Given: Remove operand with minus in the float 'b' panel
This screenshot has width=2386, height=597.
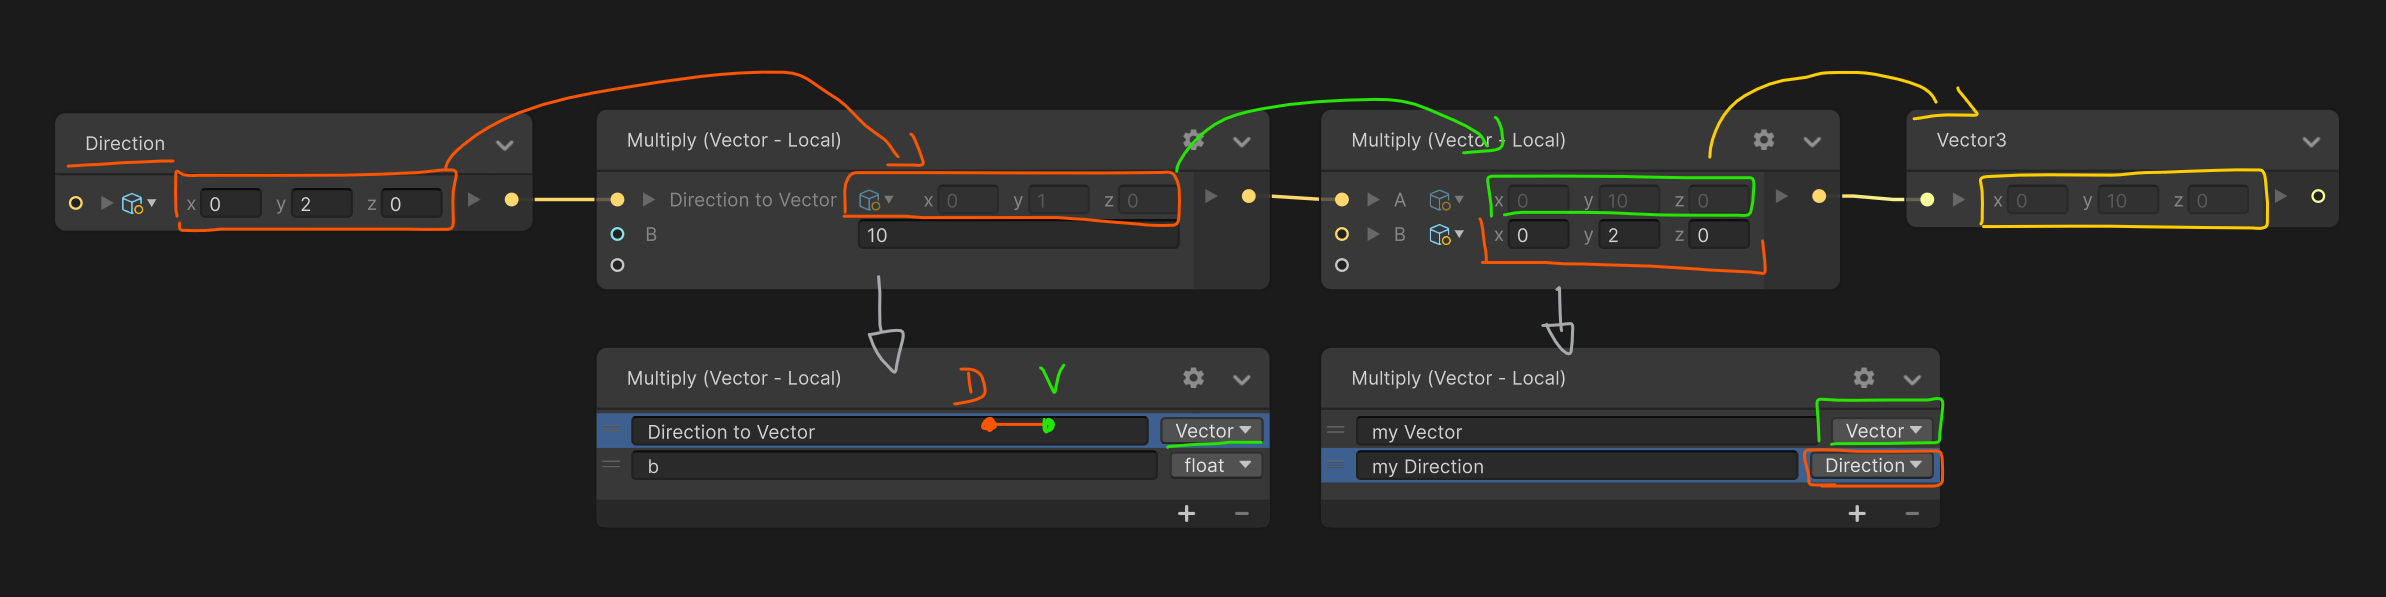Looking at the screenshot, I should pyautogui.click(x=1242, y=514).
